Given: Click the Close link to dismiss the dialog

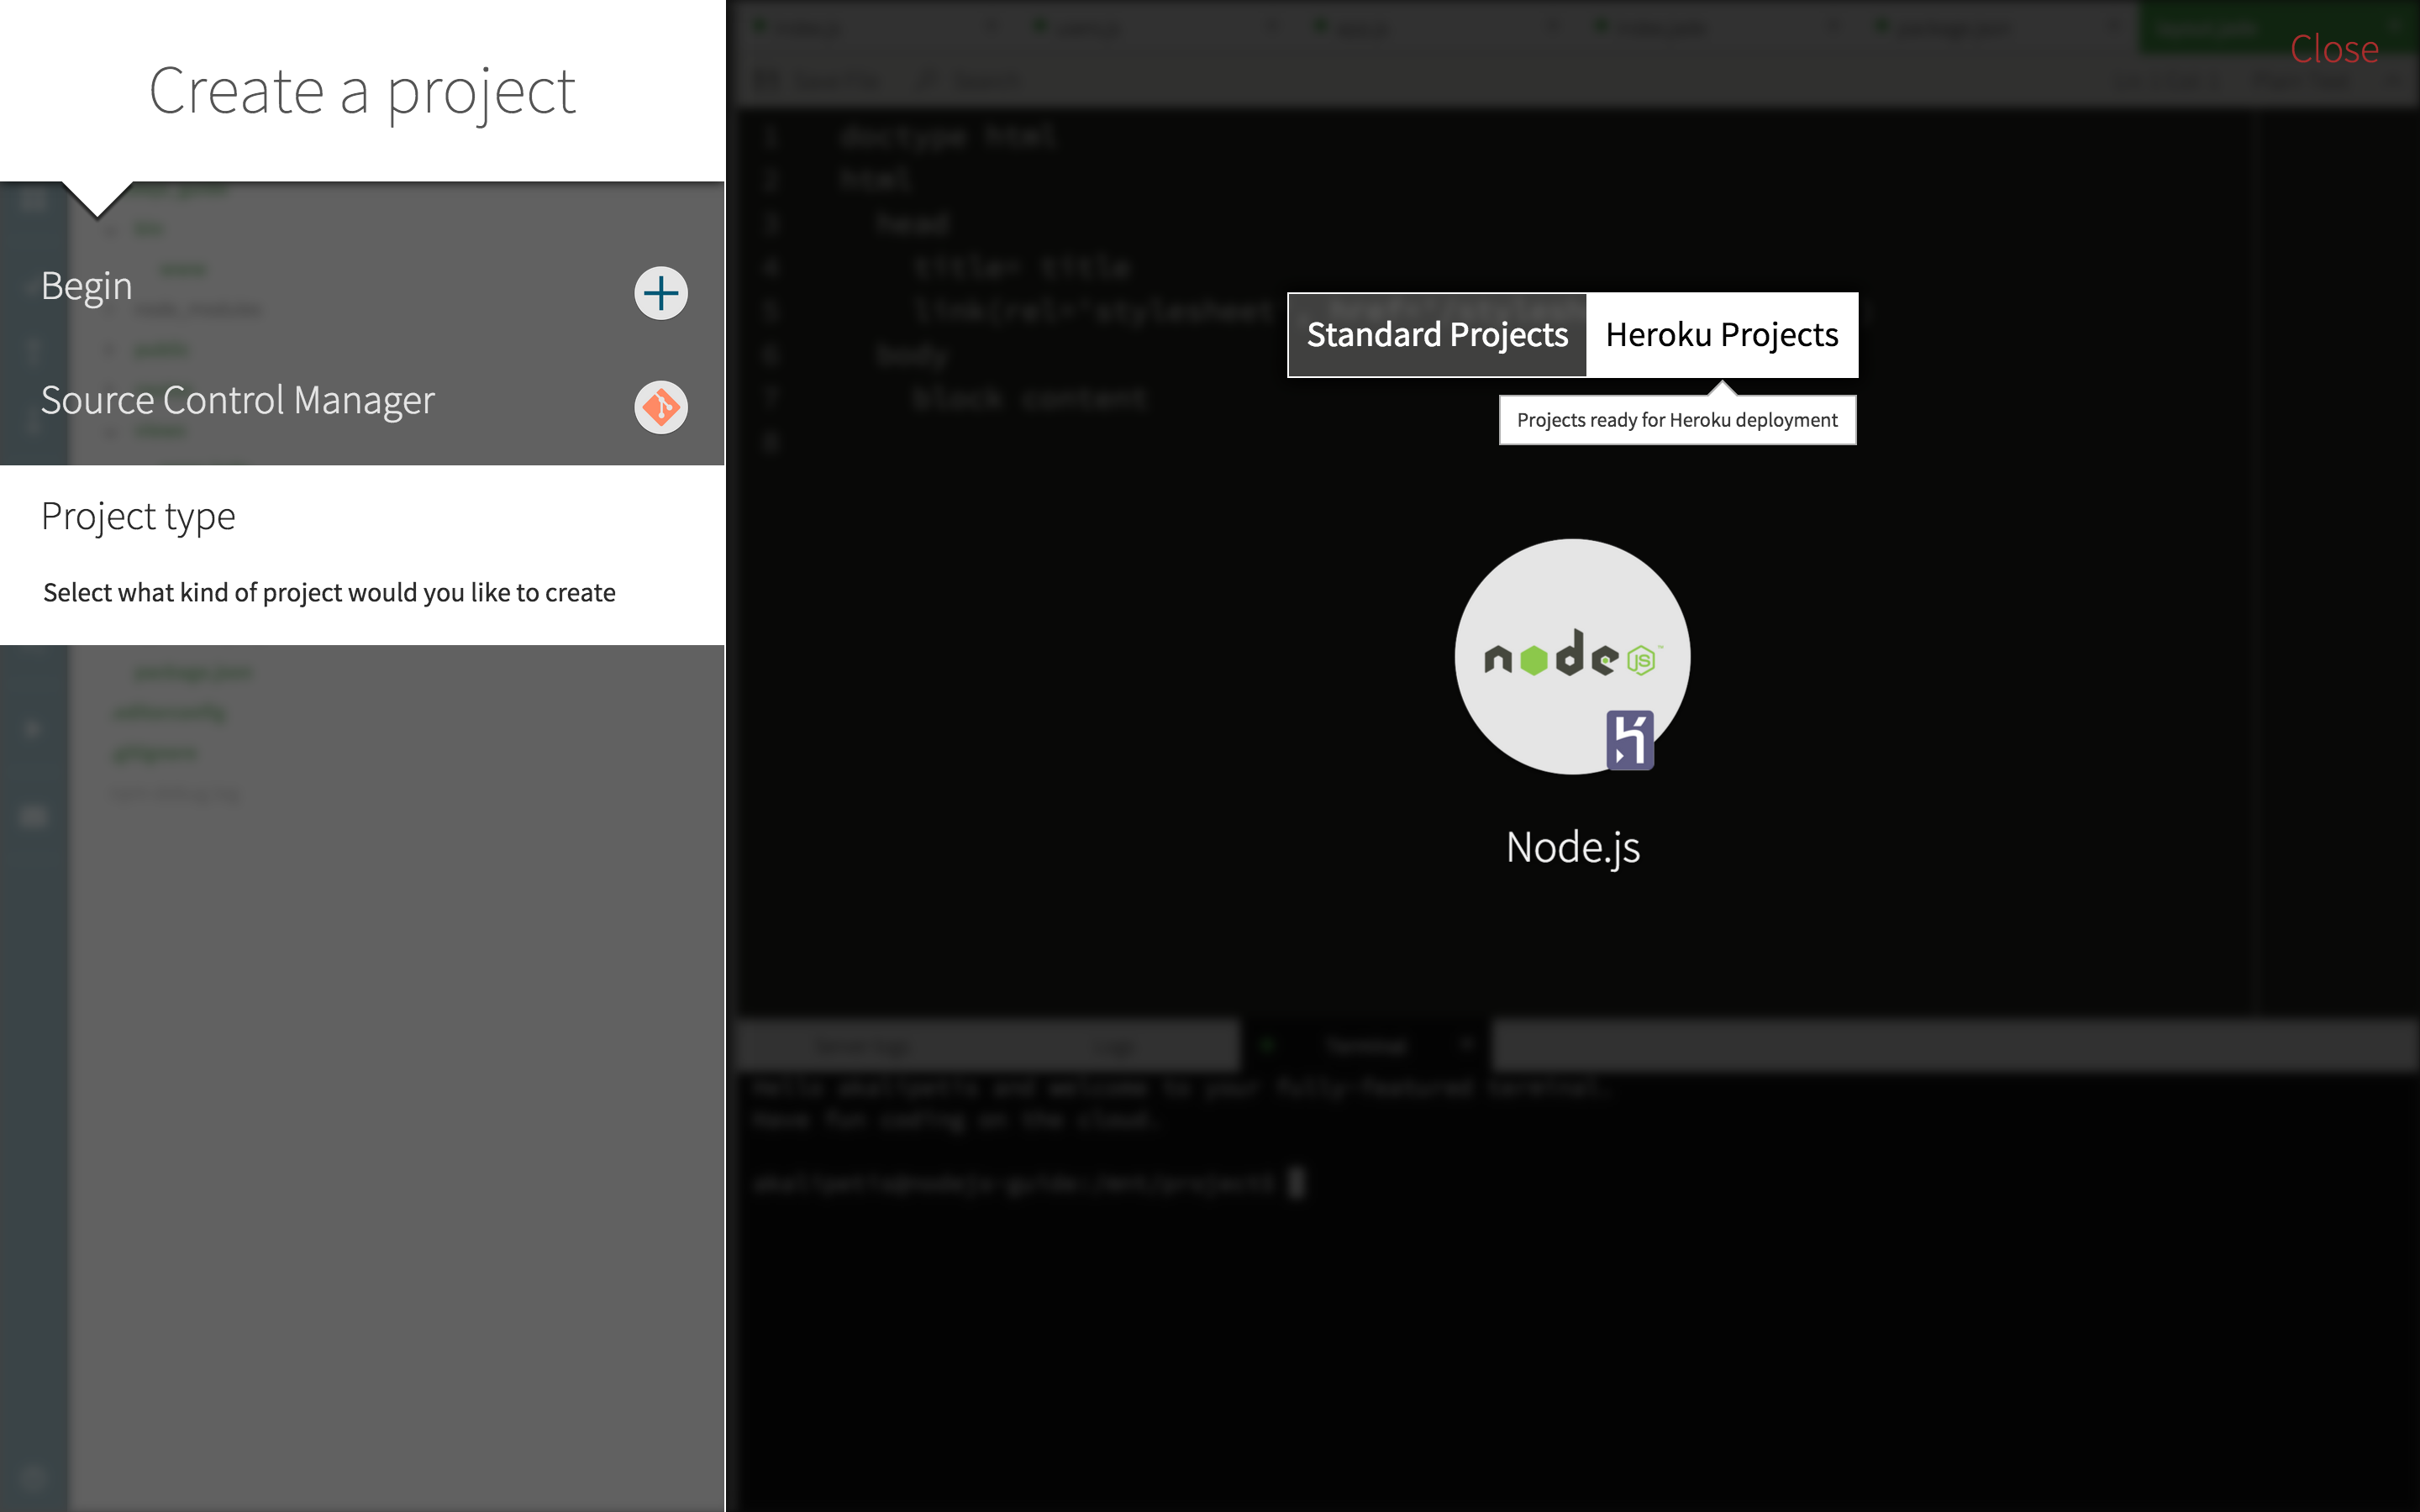Looking at the screenshot, I should click(x=2336, y=48).
